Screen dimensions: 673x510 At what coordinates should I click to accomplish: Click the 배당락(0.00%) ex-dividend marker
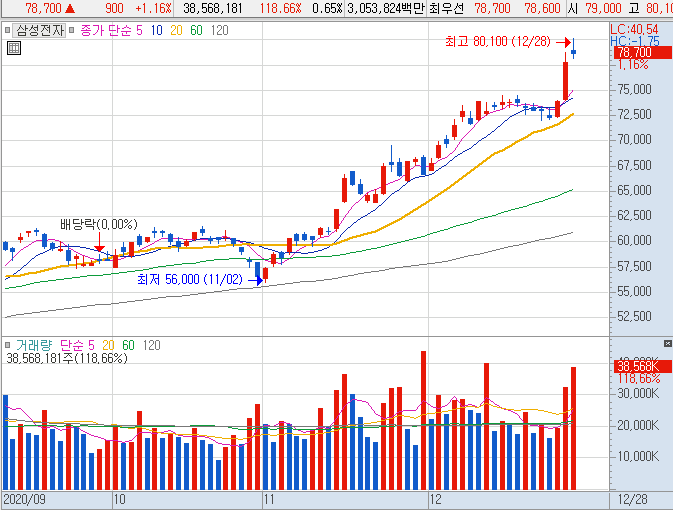coord(99,224)
